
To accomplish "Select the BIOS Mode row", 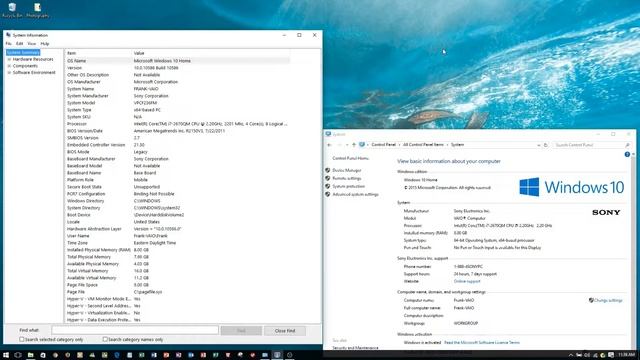I will tap(178, 152).
